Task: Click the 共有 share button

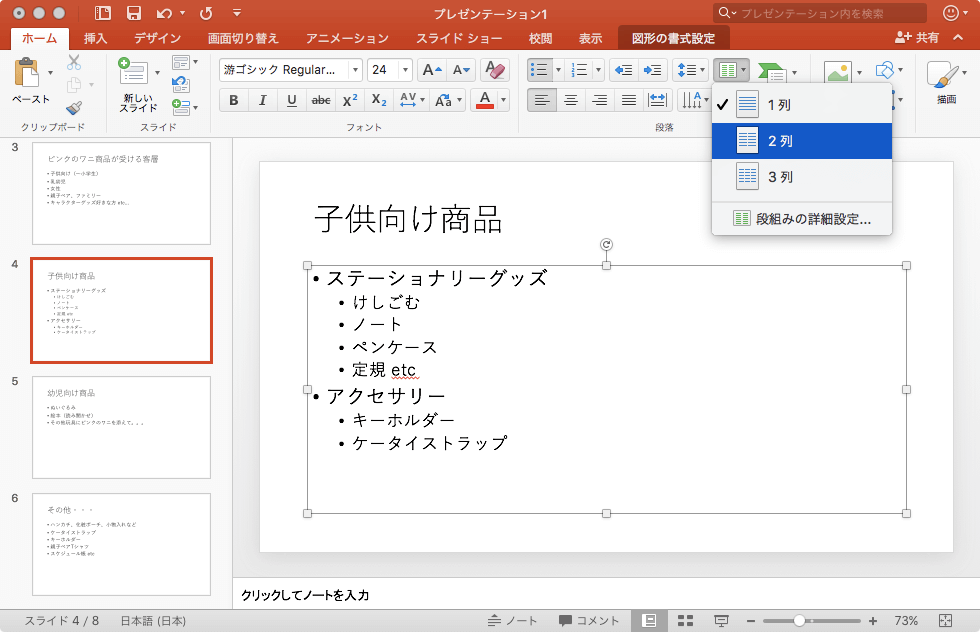Action: coord(917,37)
